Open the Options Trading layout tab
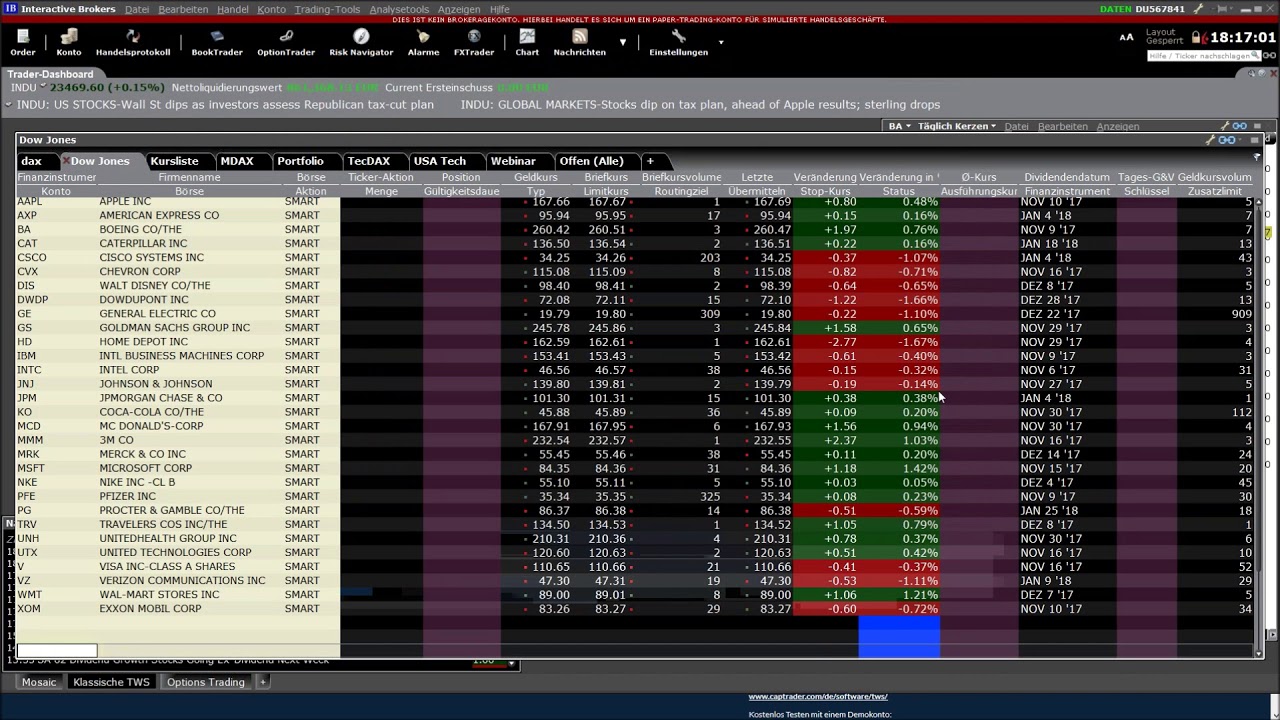The width and height of the screenshot is (1280, 720). click(x=206, y=682)
